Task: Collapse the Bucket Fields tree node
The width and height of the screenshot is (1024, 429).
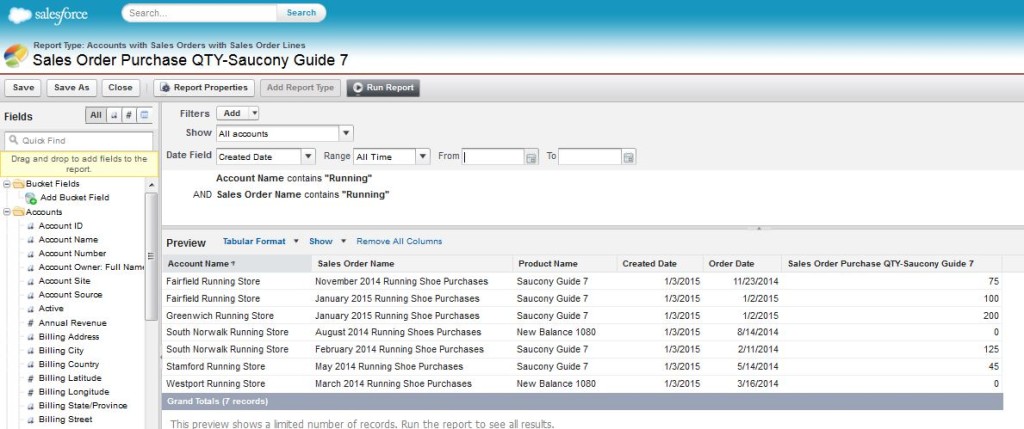Action: click(x=7, y=184)
